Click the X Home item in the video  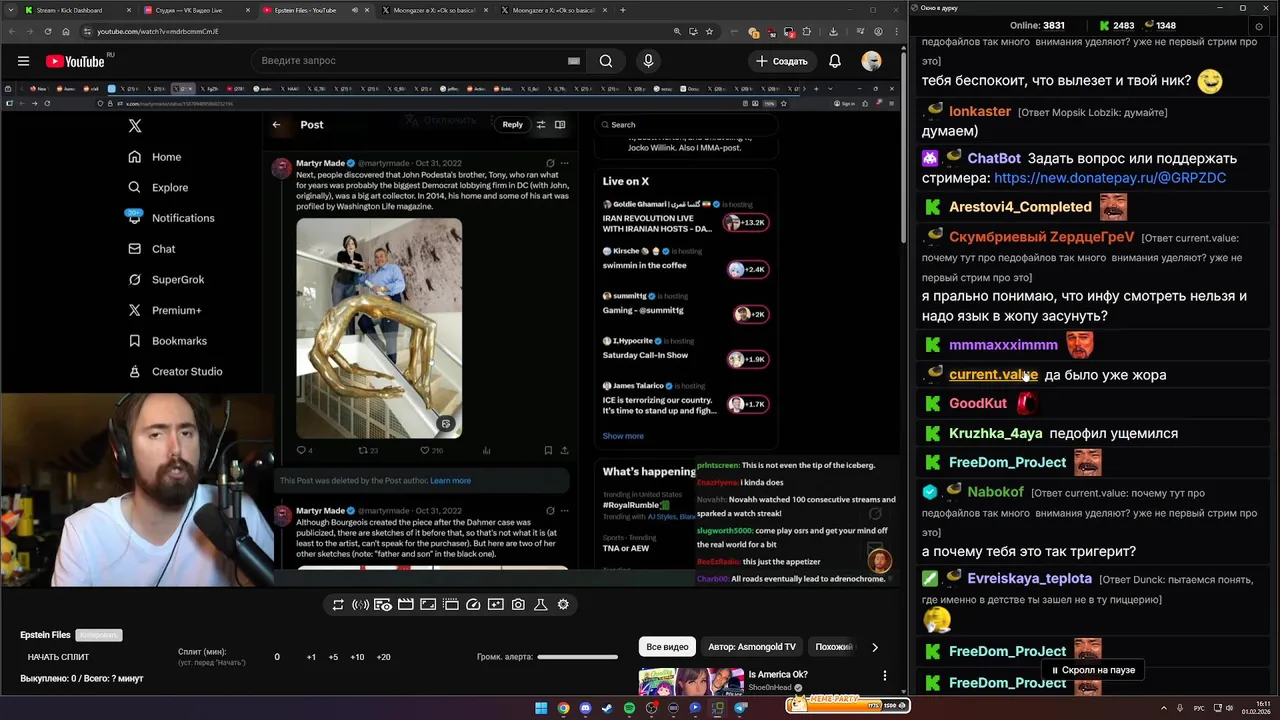coord(155,157)
